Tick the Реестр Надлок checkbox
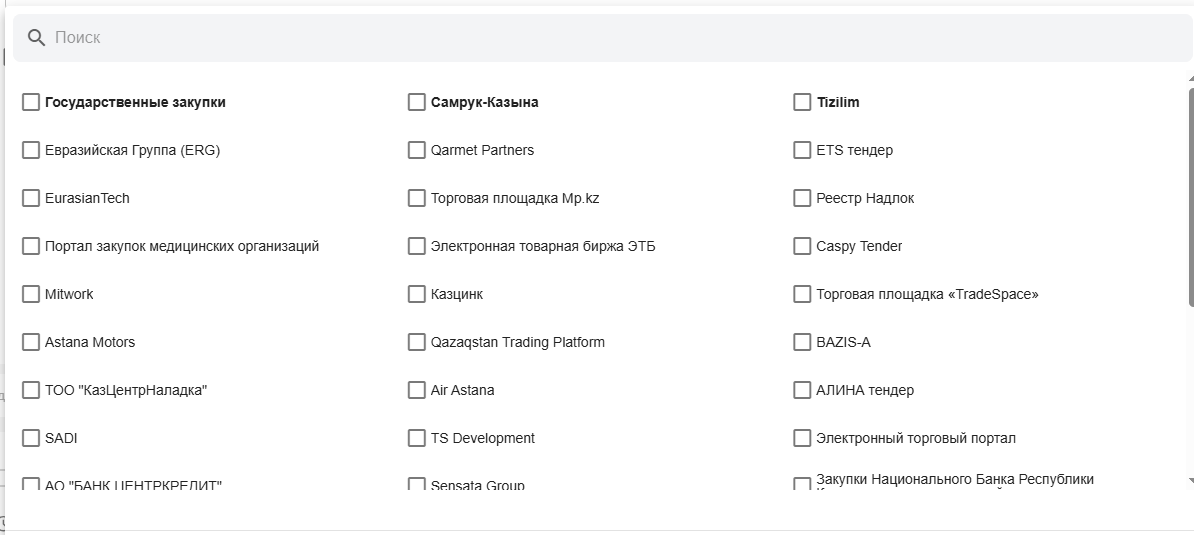1194x535 pixels. click(802, 198)
